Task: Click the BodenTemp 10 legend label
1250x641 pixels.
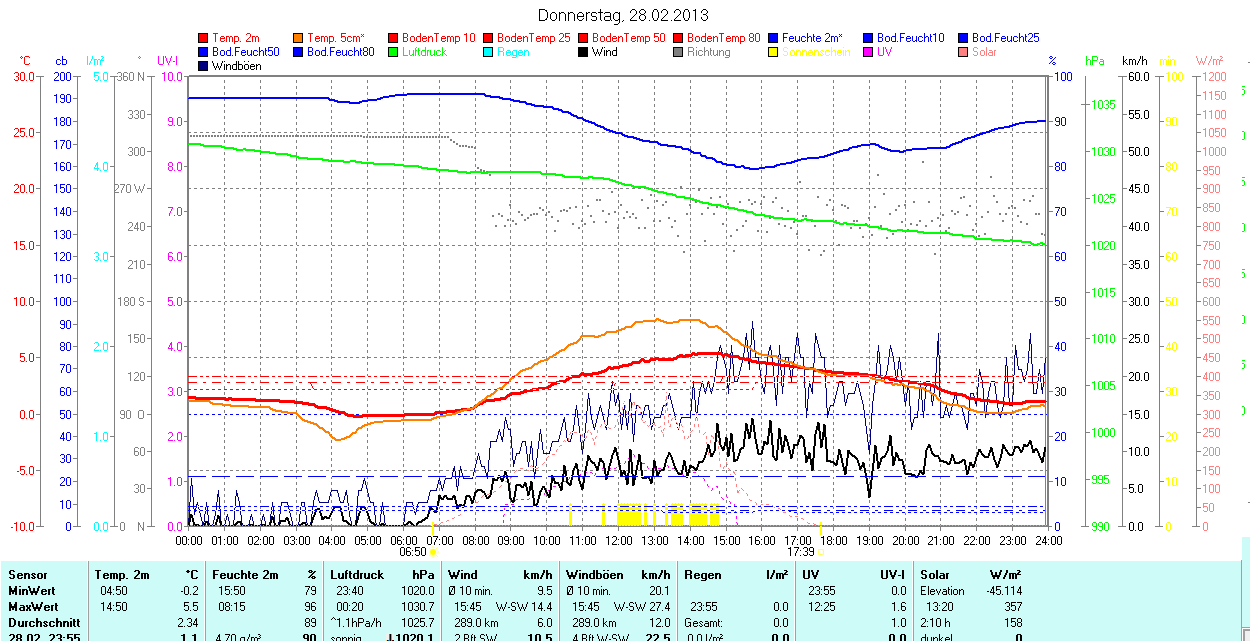Action: pyautogui.click(x=438, y=38)
